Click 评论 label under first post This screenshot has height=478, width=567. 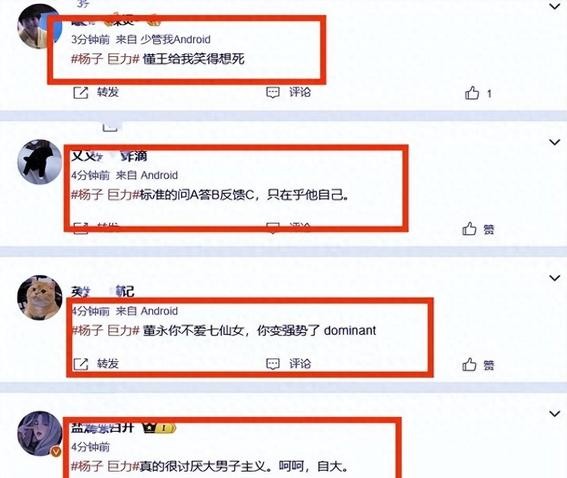click(300, 92)
